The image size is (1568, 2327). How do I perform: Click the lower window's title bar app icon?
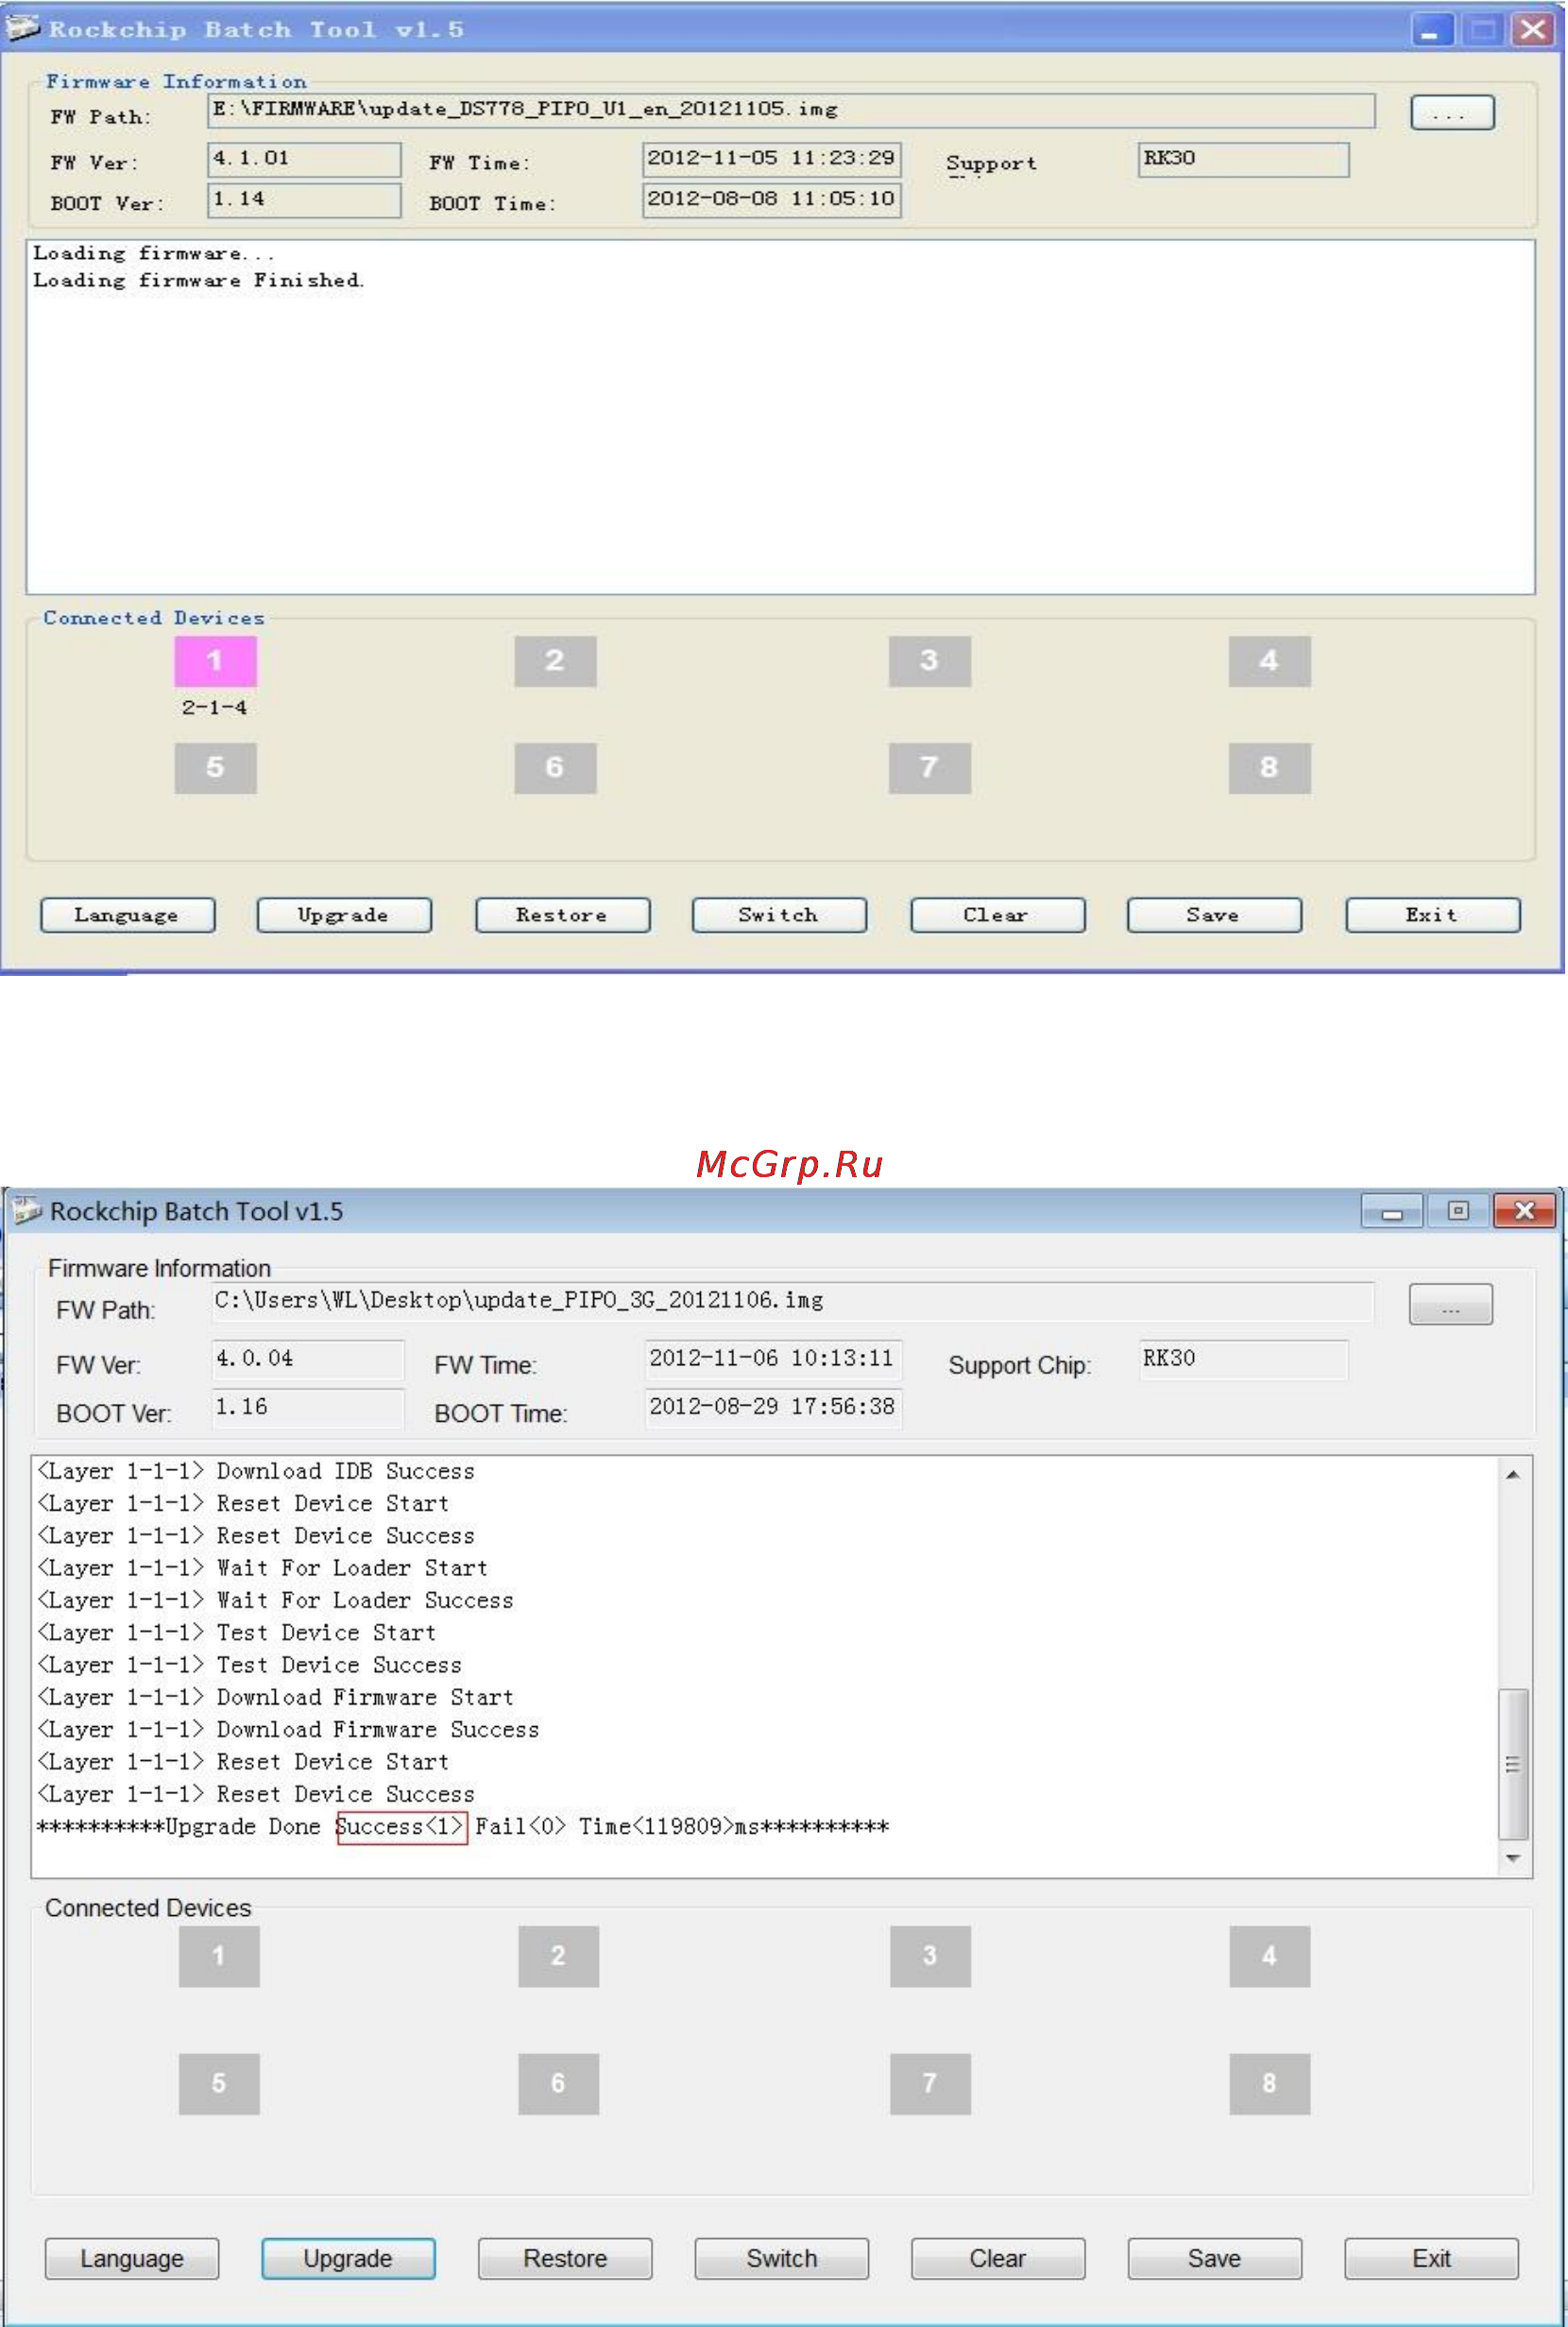[x=26, y=1211]
